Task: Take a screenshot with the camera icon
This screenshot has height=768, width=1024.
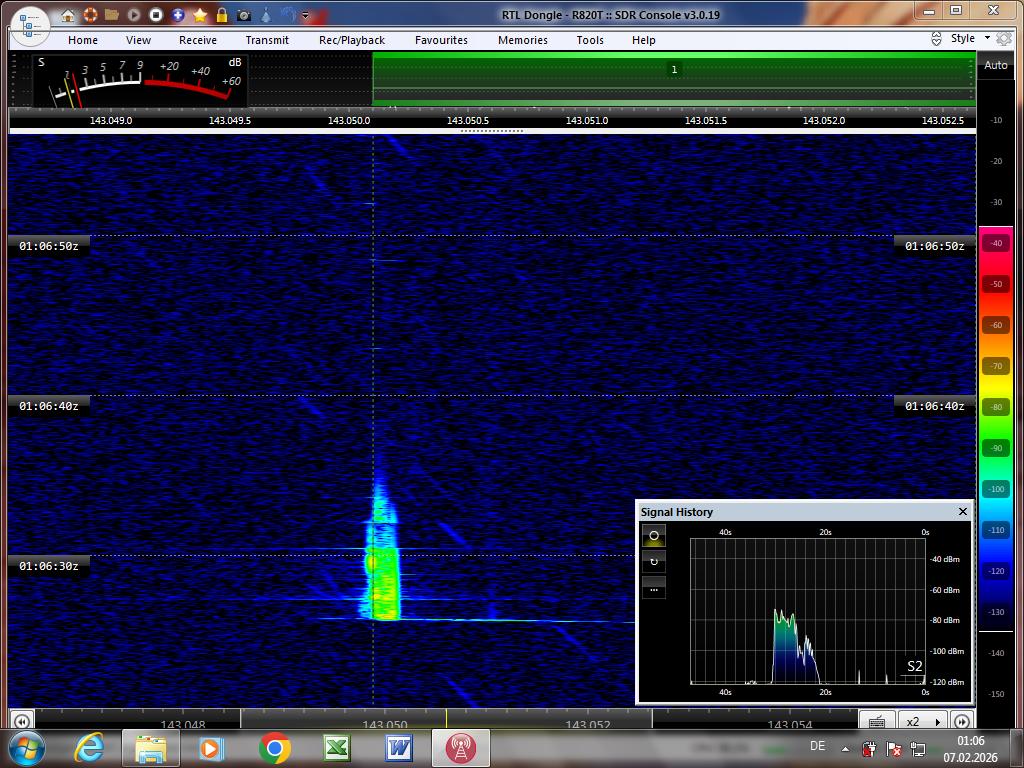Action: click(x=244, y=15)
